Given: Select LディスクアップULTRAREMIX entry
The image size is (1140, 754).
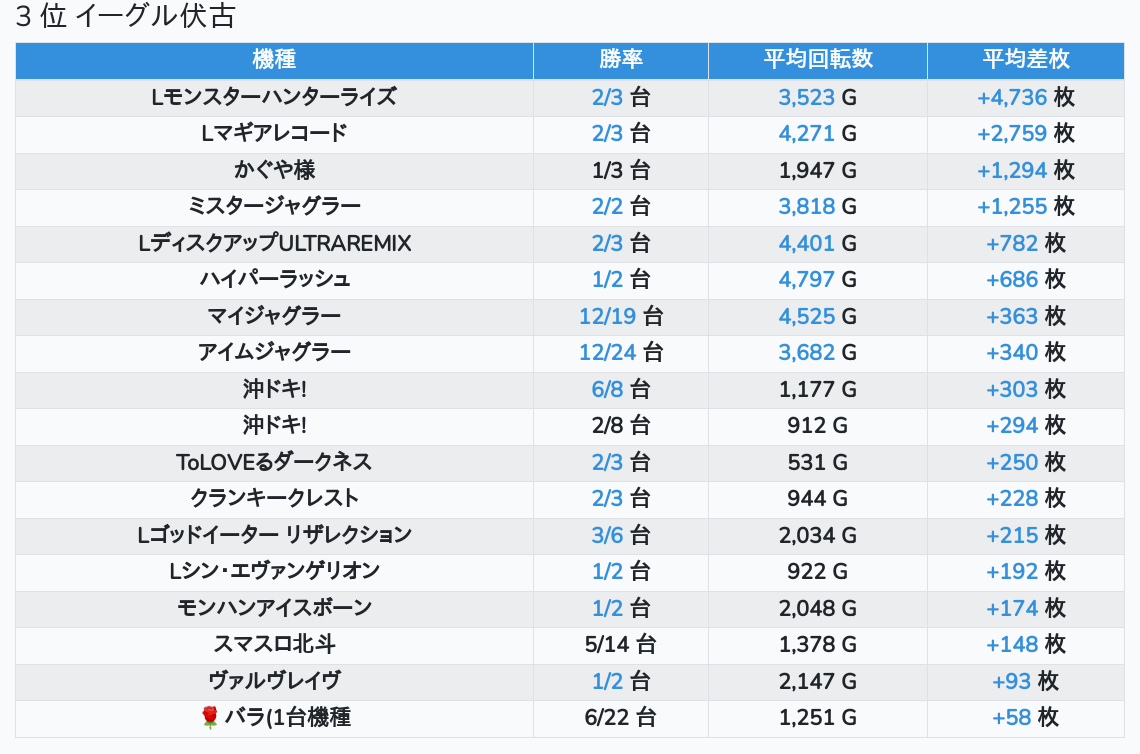Looking at the screenshot, I should (274, 243).
